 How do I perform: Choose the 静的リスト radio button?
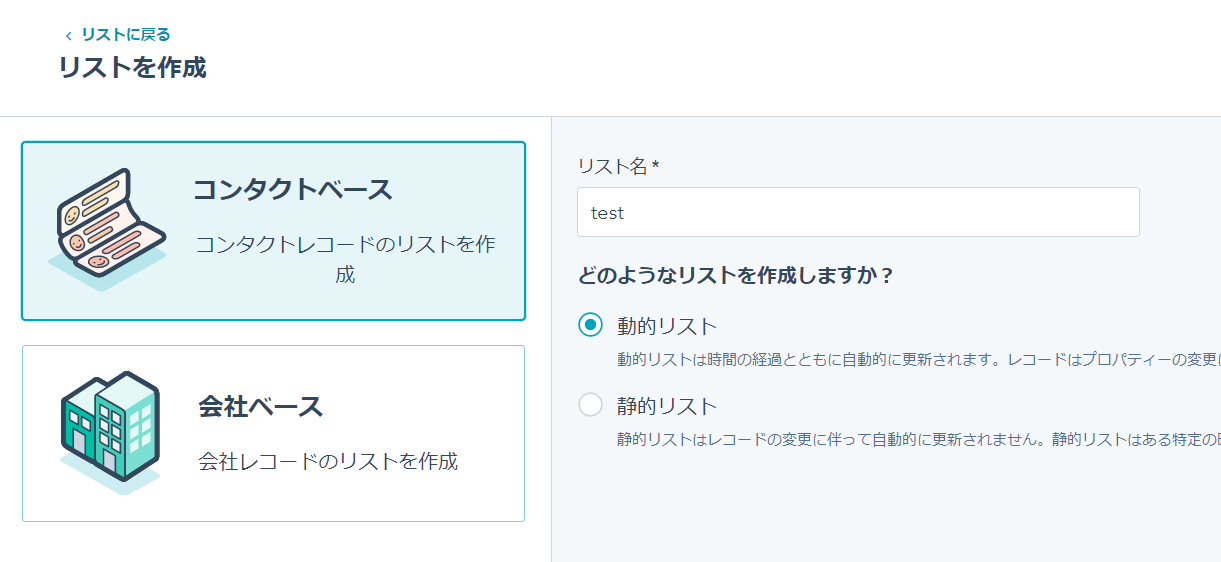pyautogui.click(x=591, y=405)
